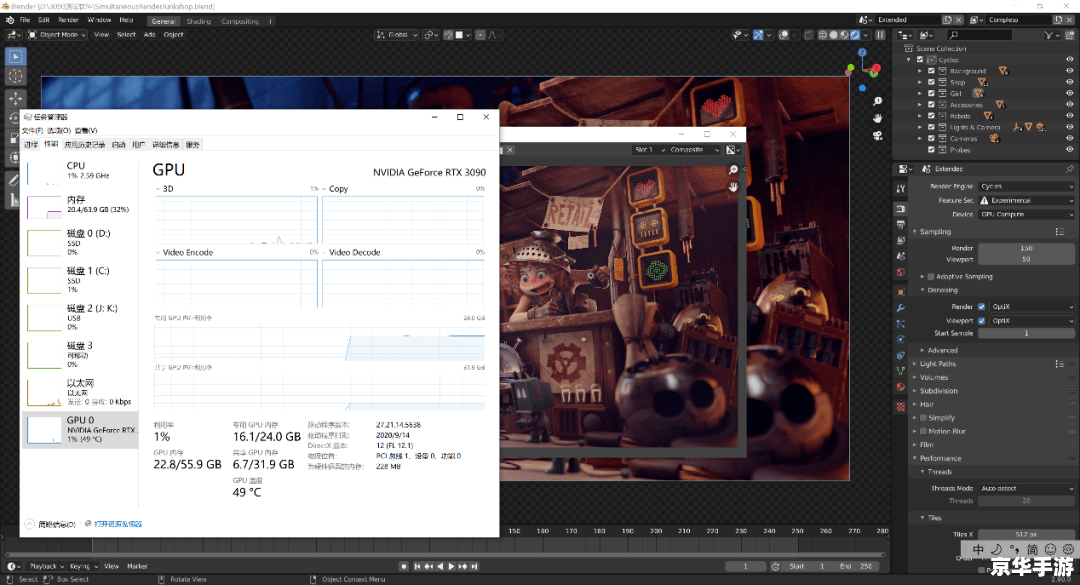Select the Select Box tool in Blender toolbar

coord(15,57)
